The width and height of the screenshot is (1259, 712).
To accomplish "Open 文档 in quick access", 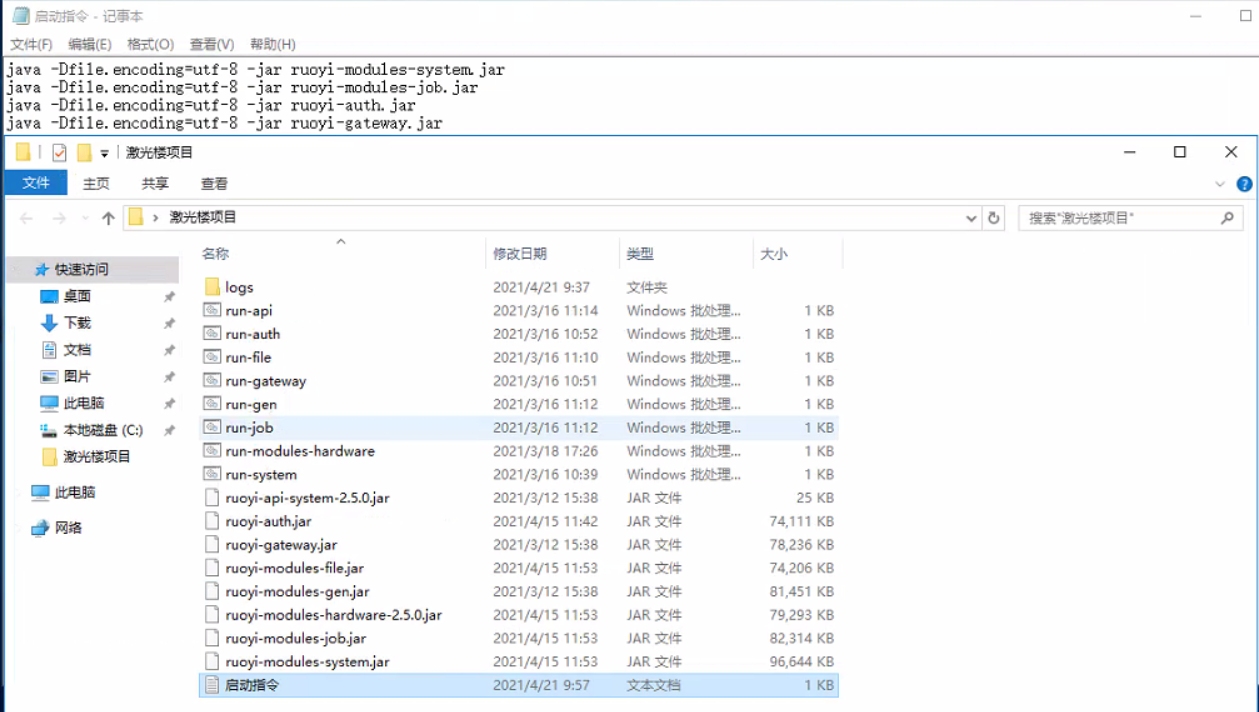I will [77, 350].
